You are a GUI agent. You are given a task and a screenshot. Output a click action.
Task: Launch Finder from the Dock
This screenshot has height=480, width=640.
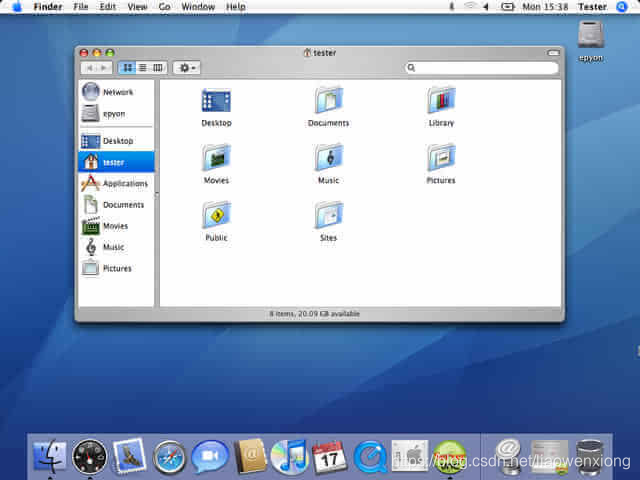49,456
